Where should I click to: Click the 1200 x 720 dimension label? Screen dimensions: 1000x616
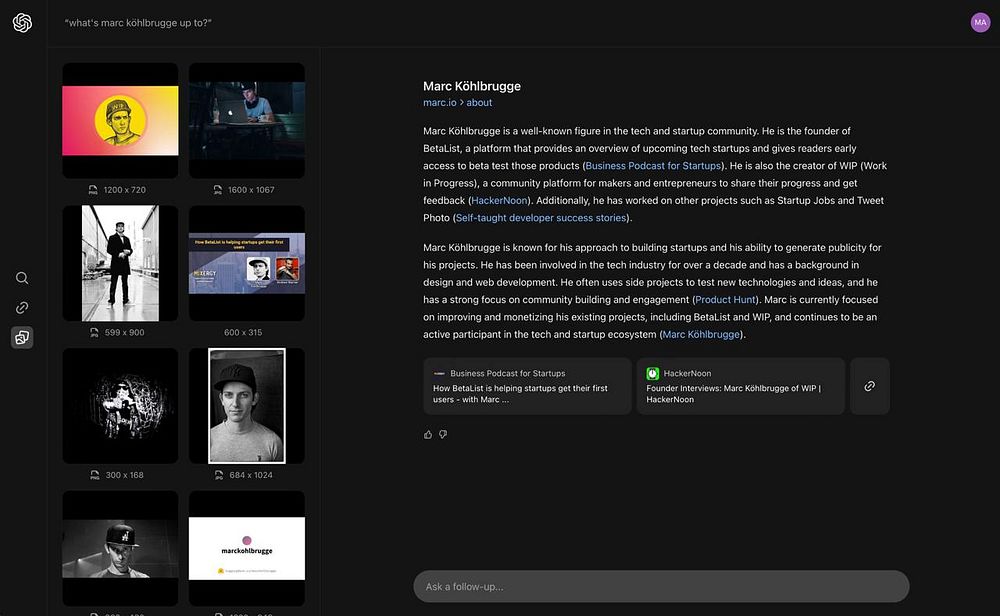[124, 190]
